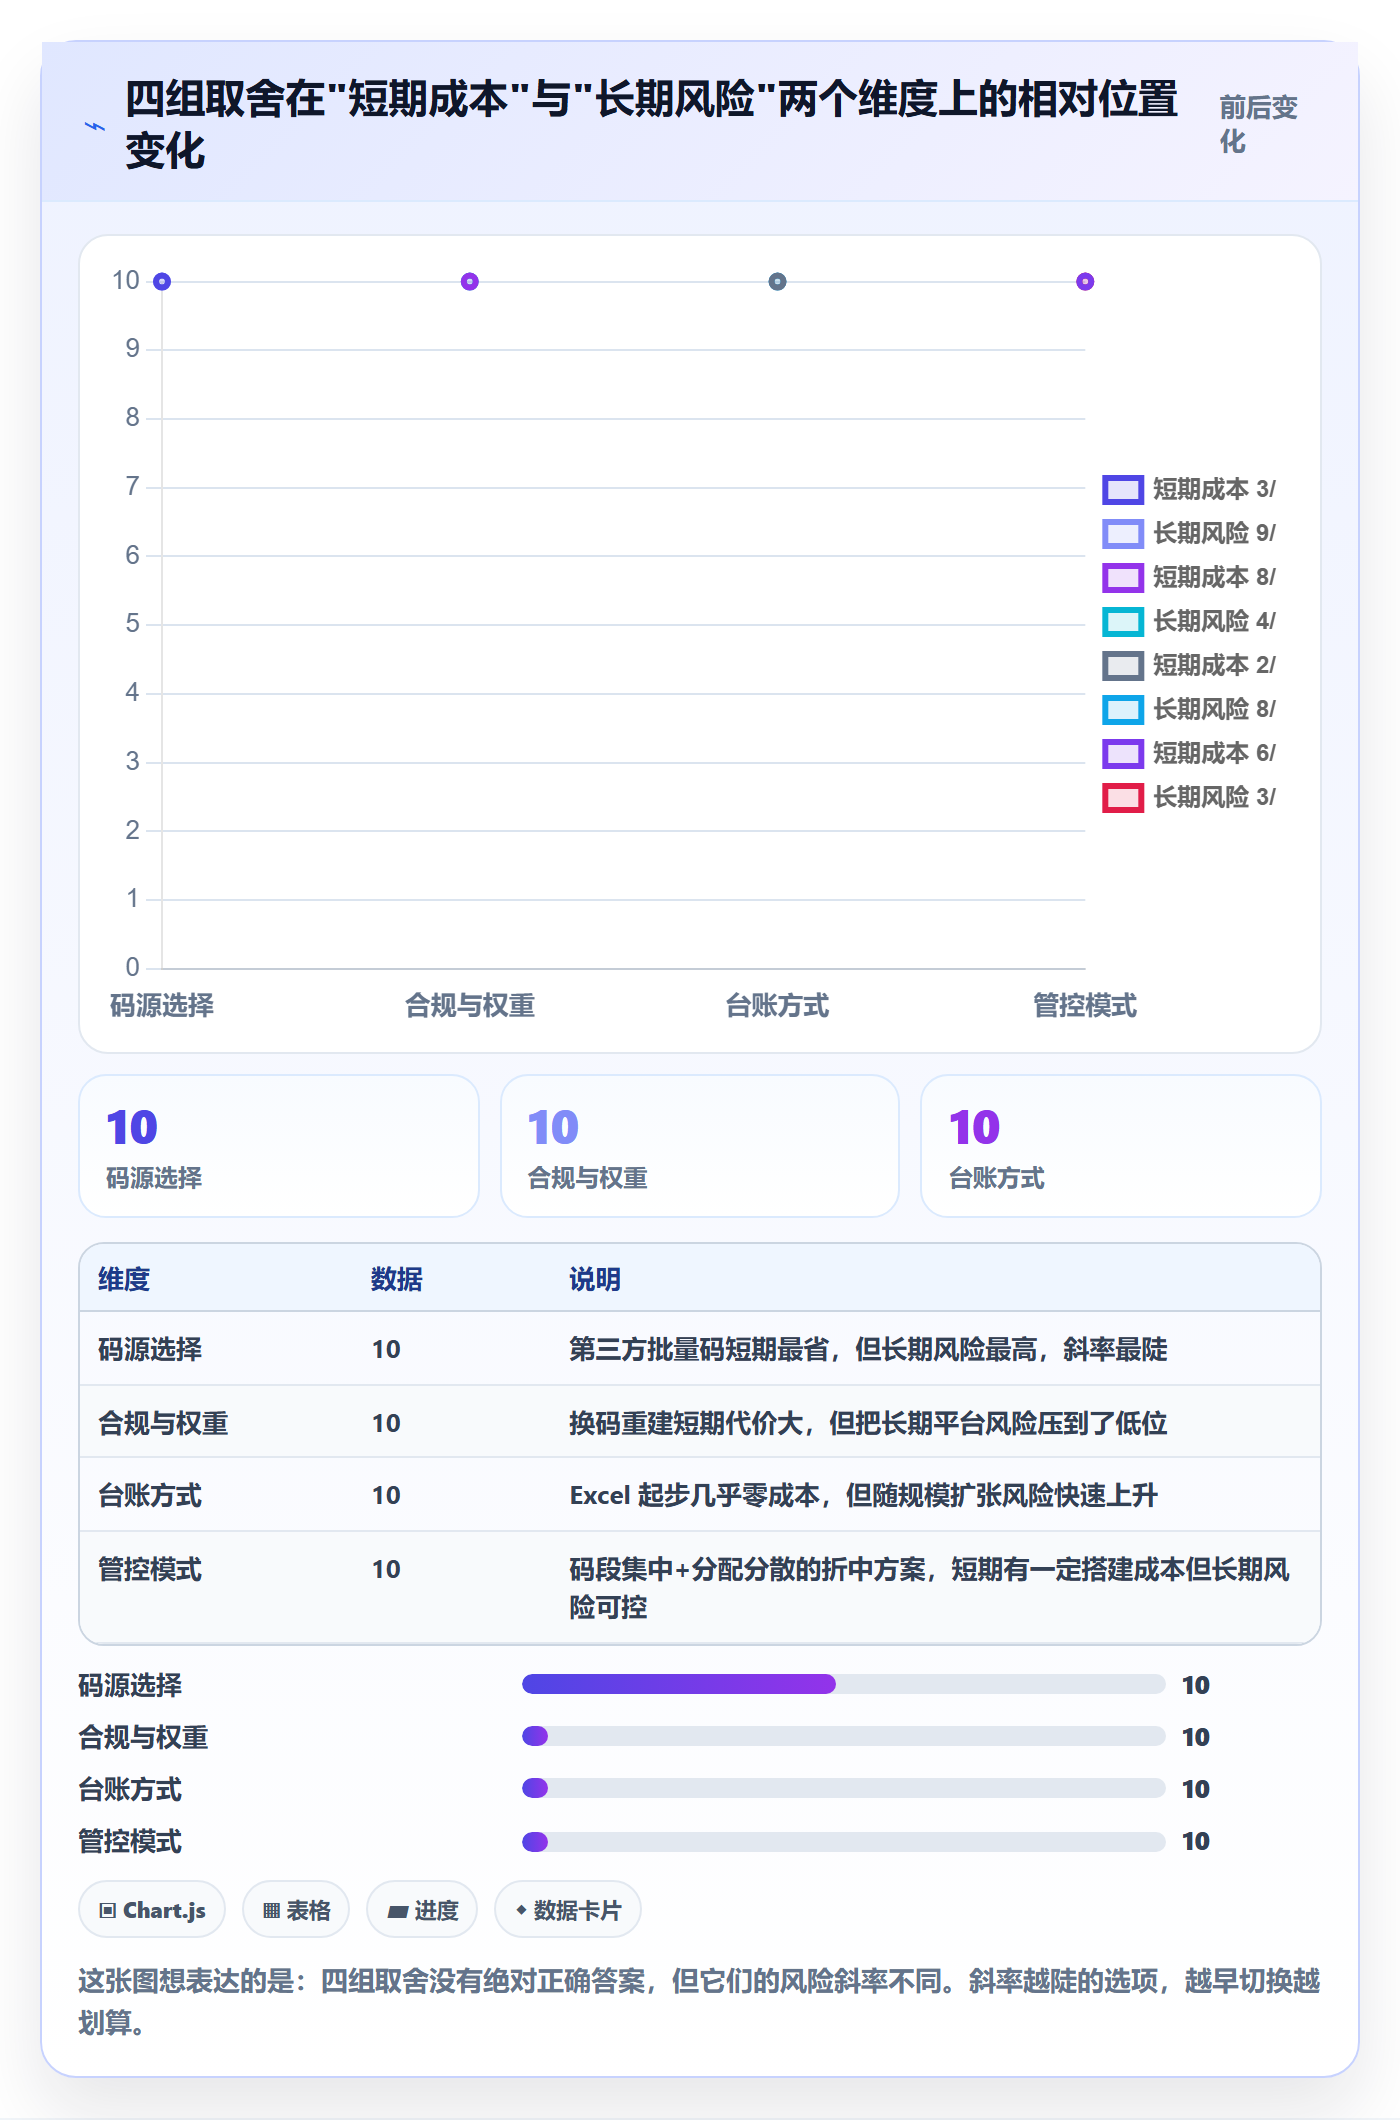Click the blue swatch of 长期风险 8/
The width and height of the screenshot is (1400, 2120).
point(1123,709)
